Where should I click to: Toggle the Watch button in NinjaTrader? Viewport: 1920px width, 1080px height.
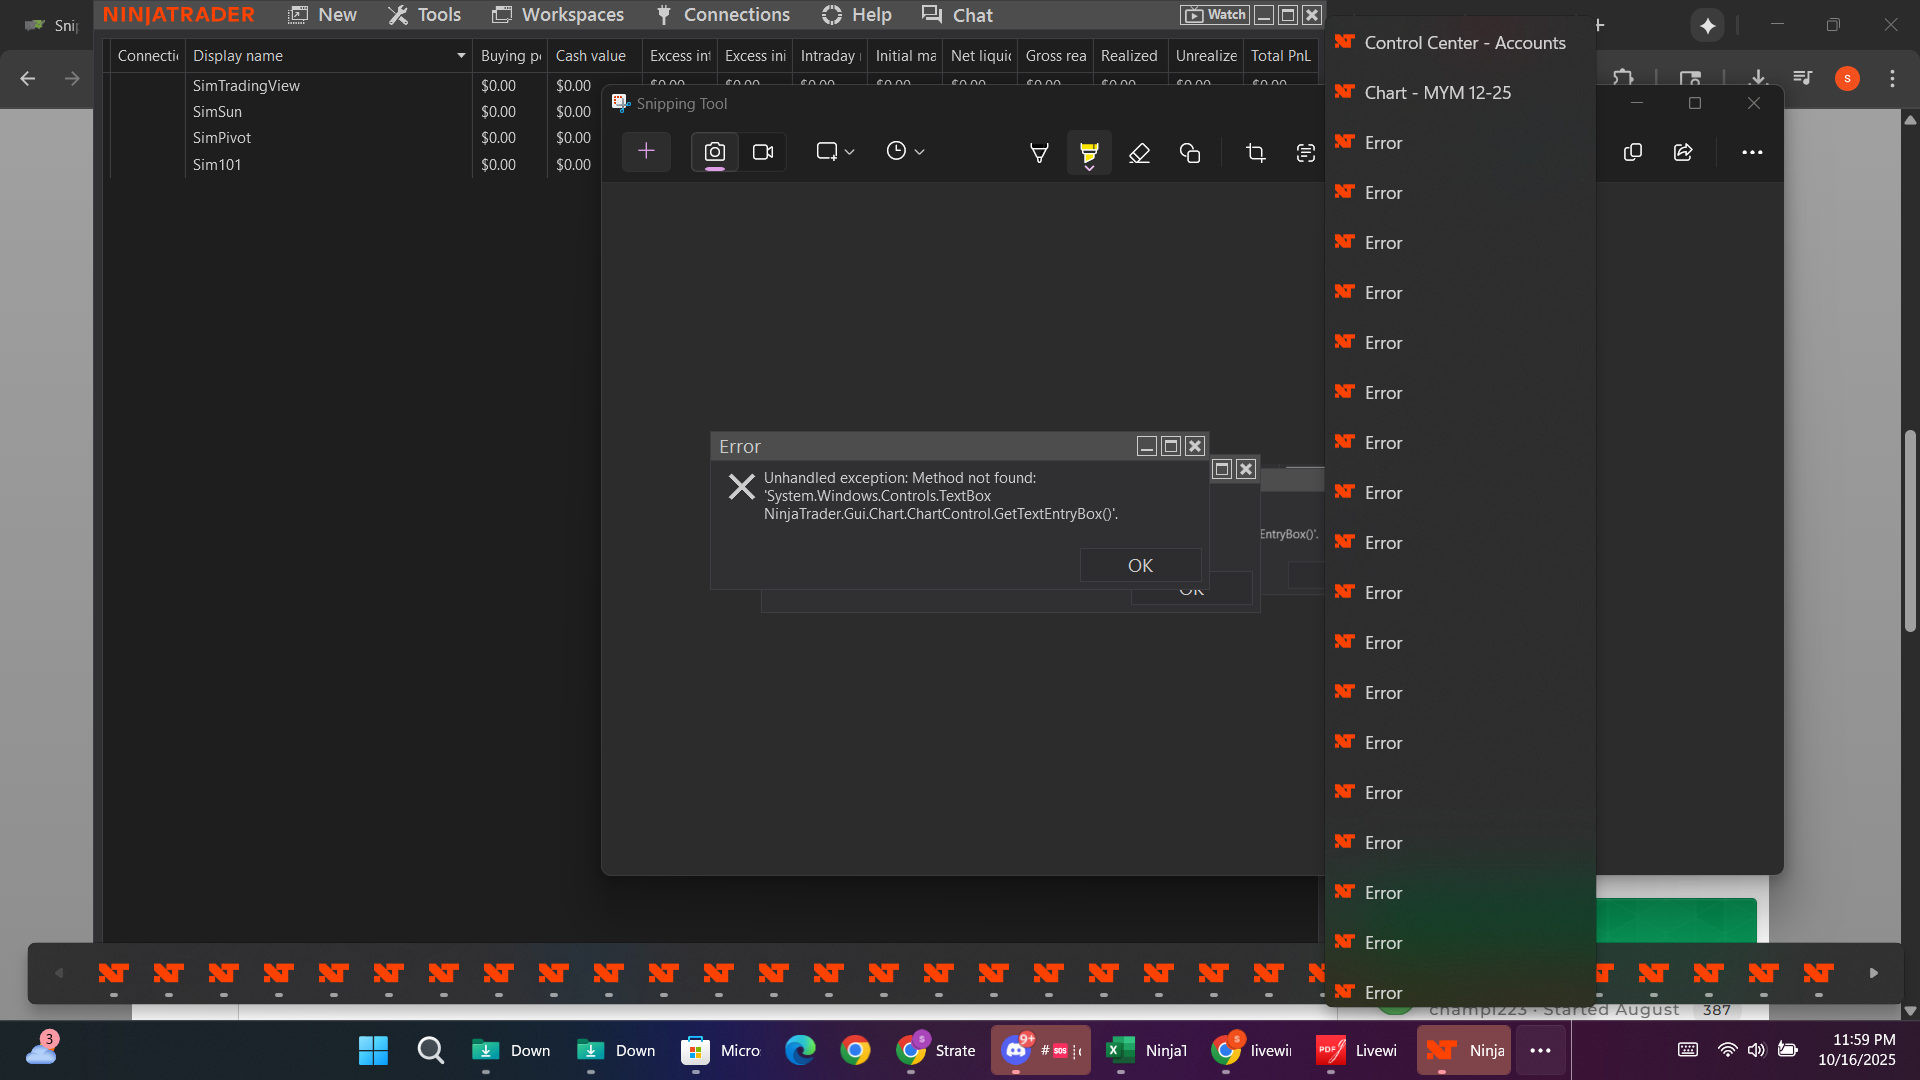pos(1215,15)
